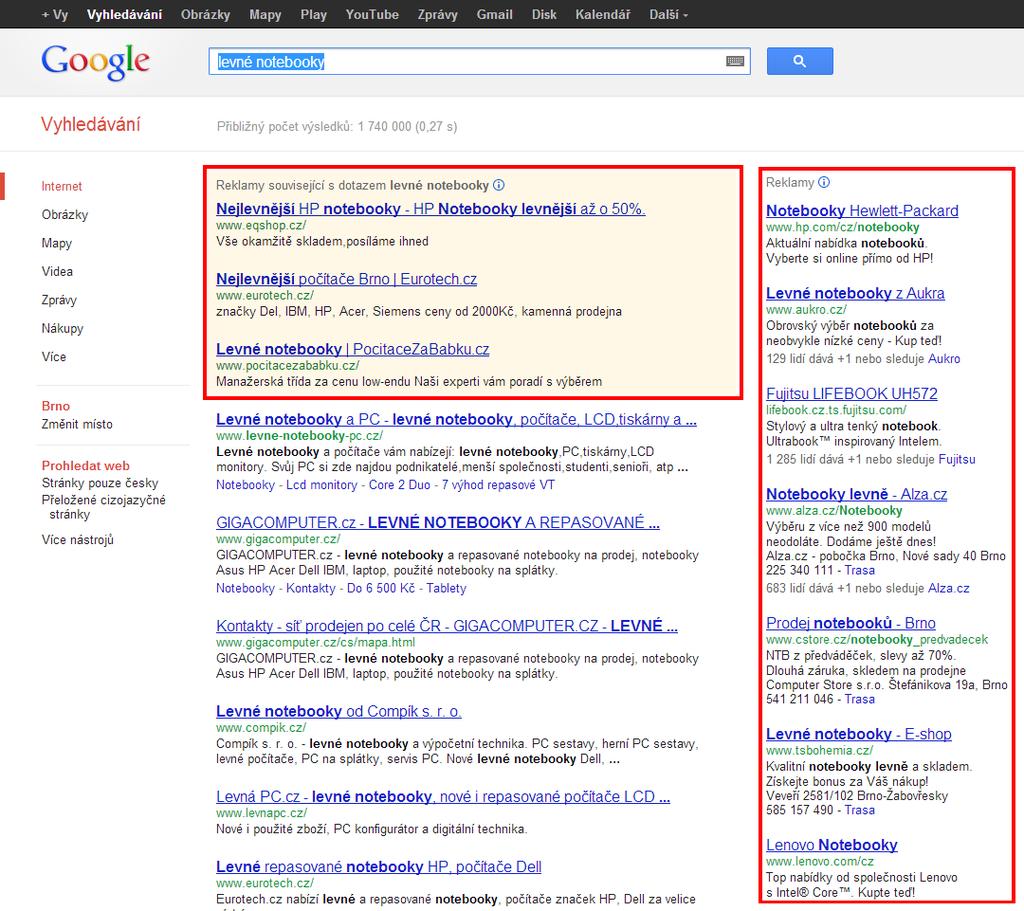Click the red Vyhledávání page heading
Viewport: 1024px width, 911px height.
91,125
